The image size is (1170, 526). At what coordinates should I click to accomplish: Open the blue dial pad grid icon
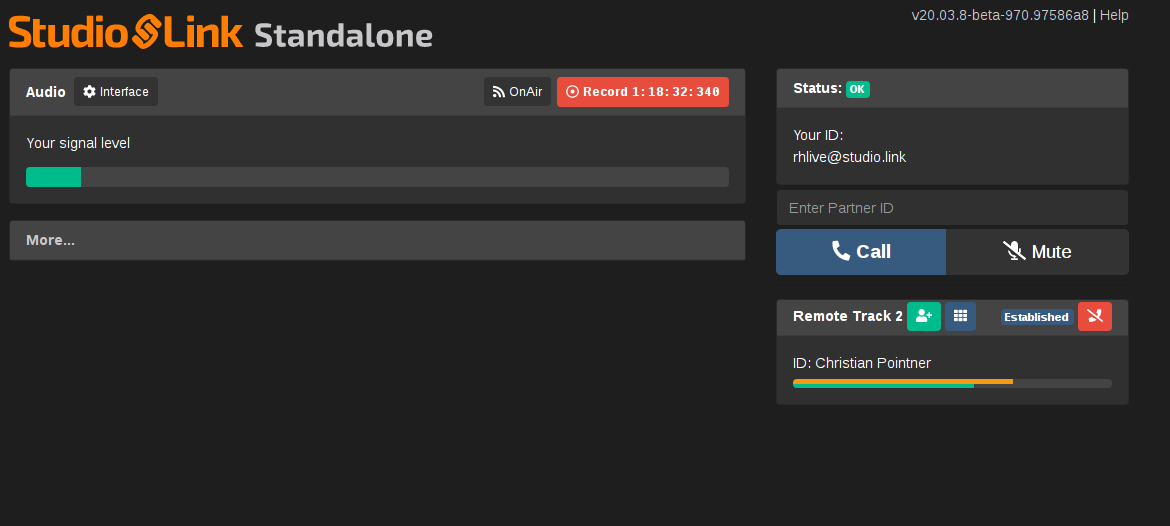pos(961,316)
